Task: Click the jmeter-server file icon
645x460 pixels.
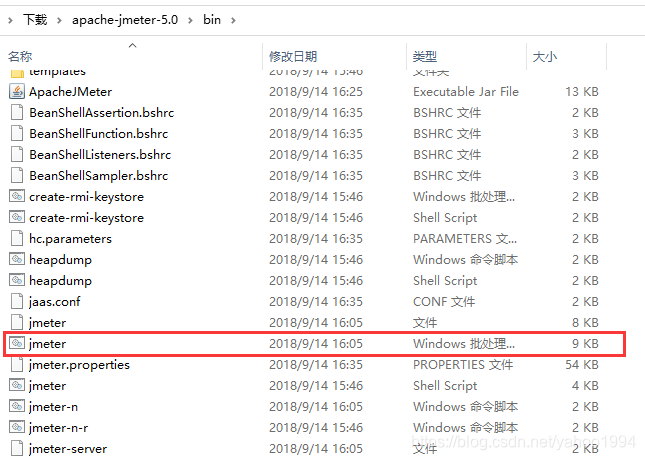Action: pyautogui.click(x=17, y=448)
